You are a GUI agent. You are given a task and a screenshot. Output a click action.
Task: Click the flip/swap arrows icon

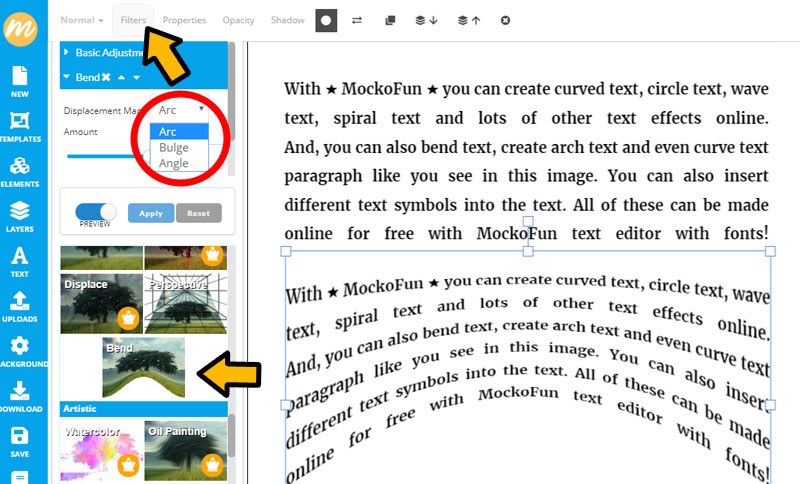(357, 20)
